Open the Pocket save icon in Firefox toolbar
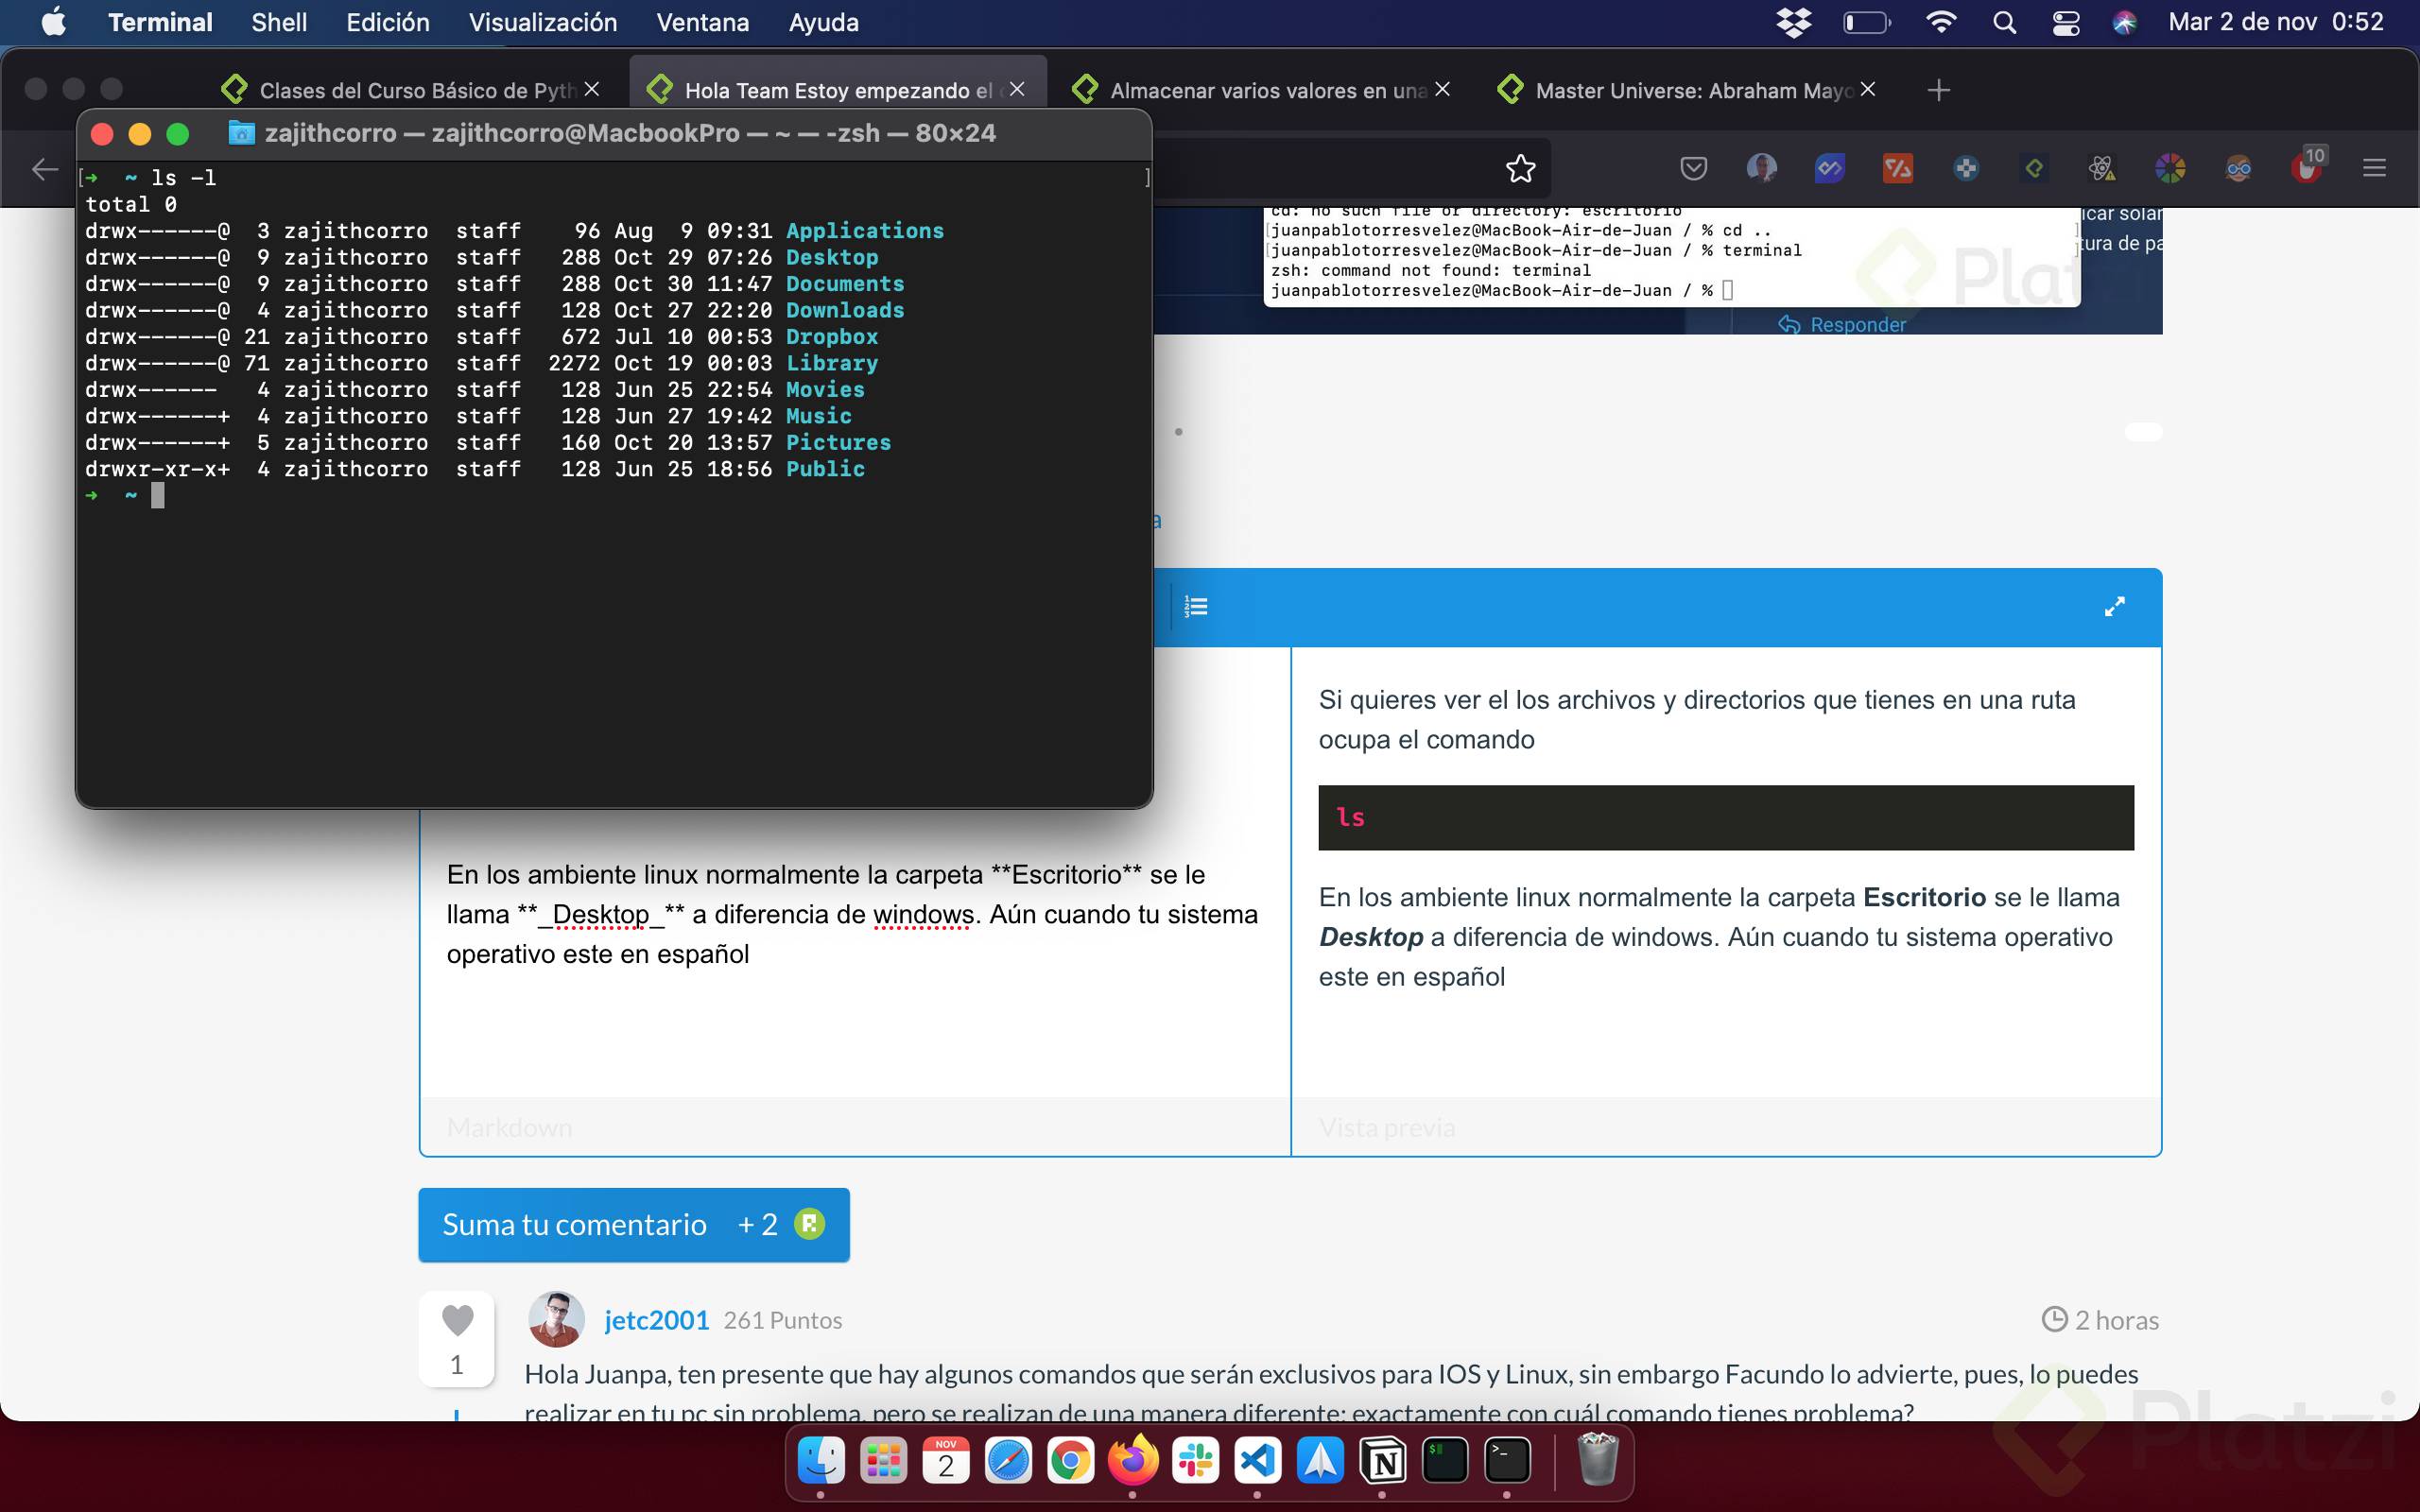 (1693, 168)
